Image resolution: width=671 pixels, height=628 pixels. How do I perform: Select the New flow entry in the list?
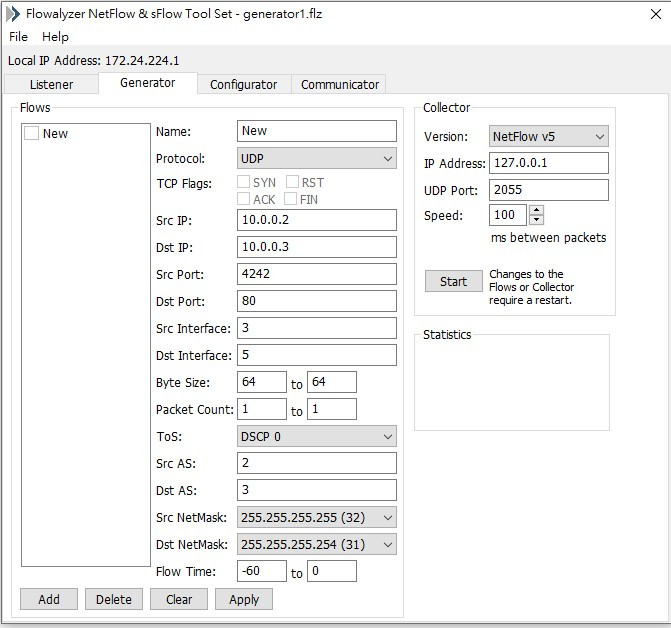pyautogui.click(x=55, y=133)
